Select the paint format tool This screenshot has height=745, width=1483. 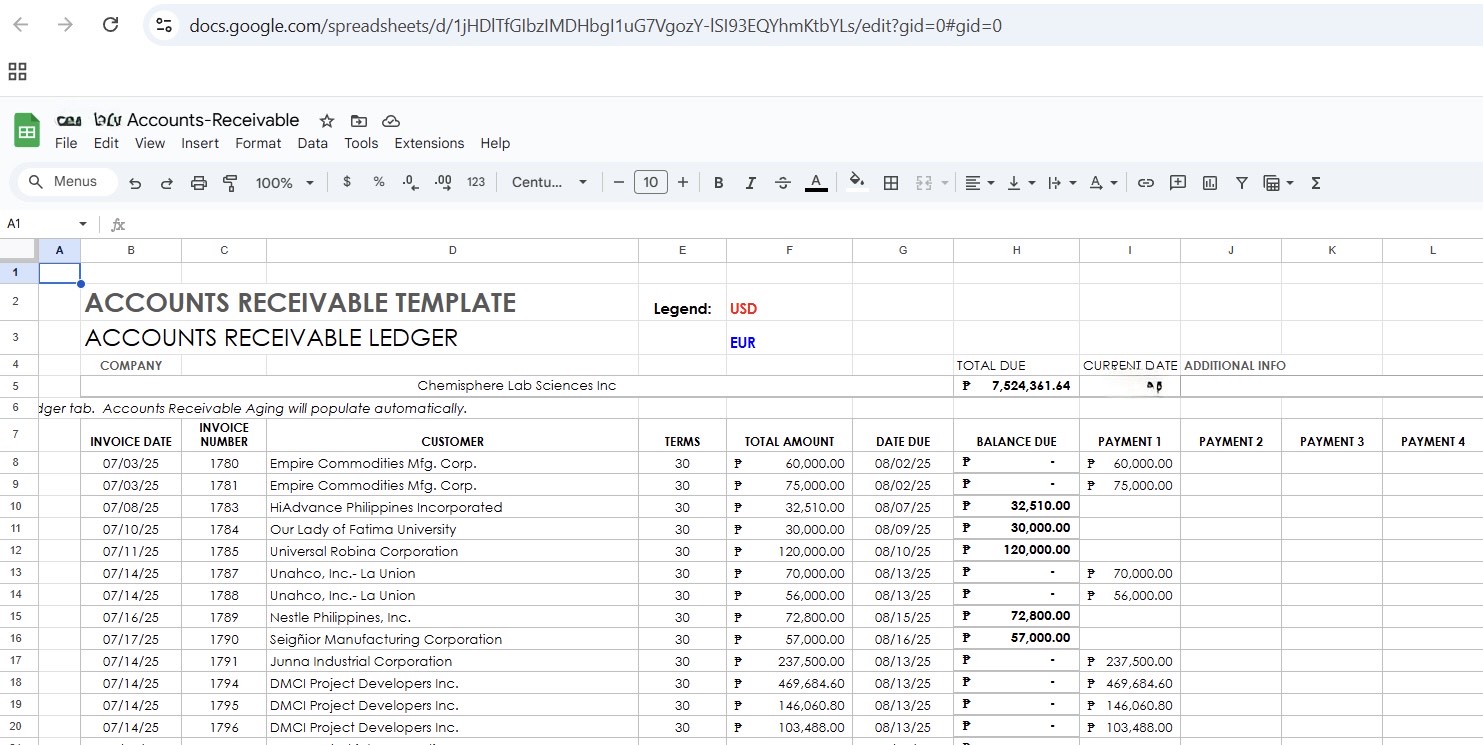point(230,183)
